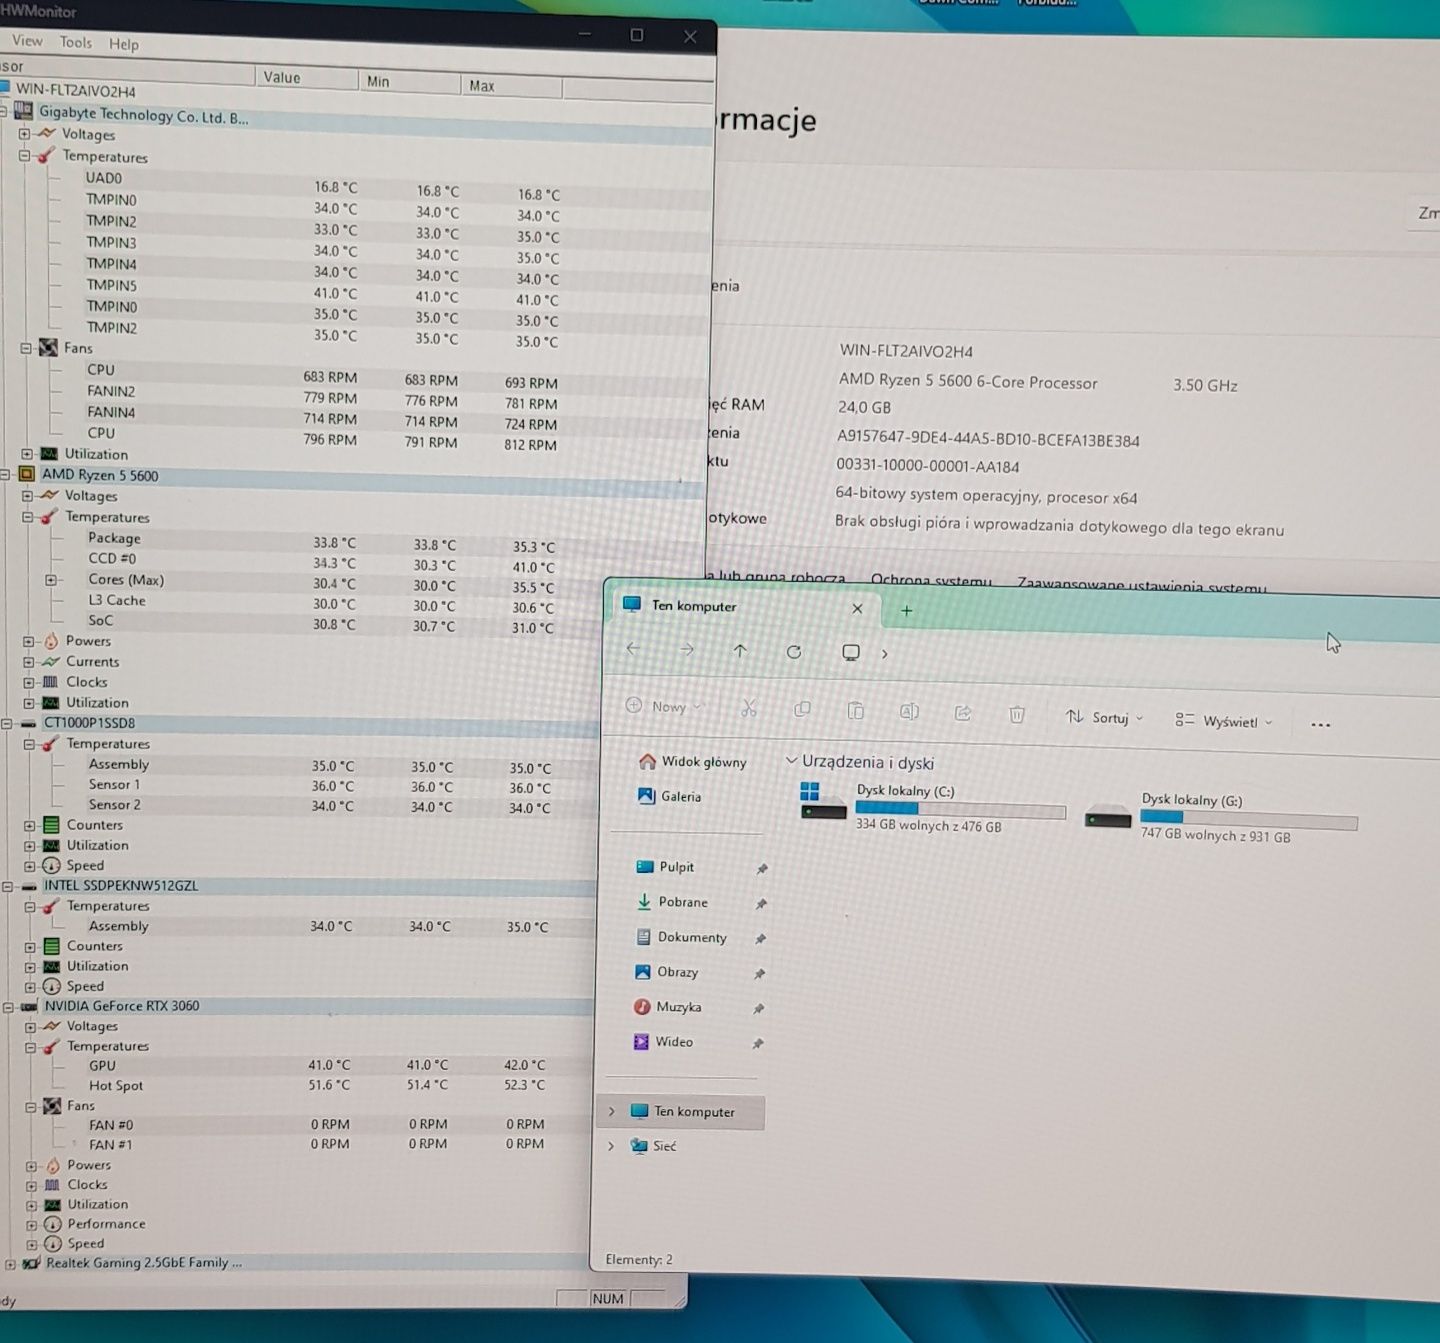
Task: Open the Help menu in HWMonitor
Action: pos(124,44)
